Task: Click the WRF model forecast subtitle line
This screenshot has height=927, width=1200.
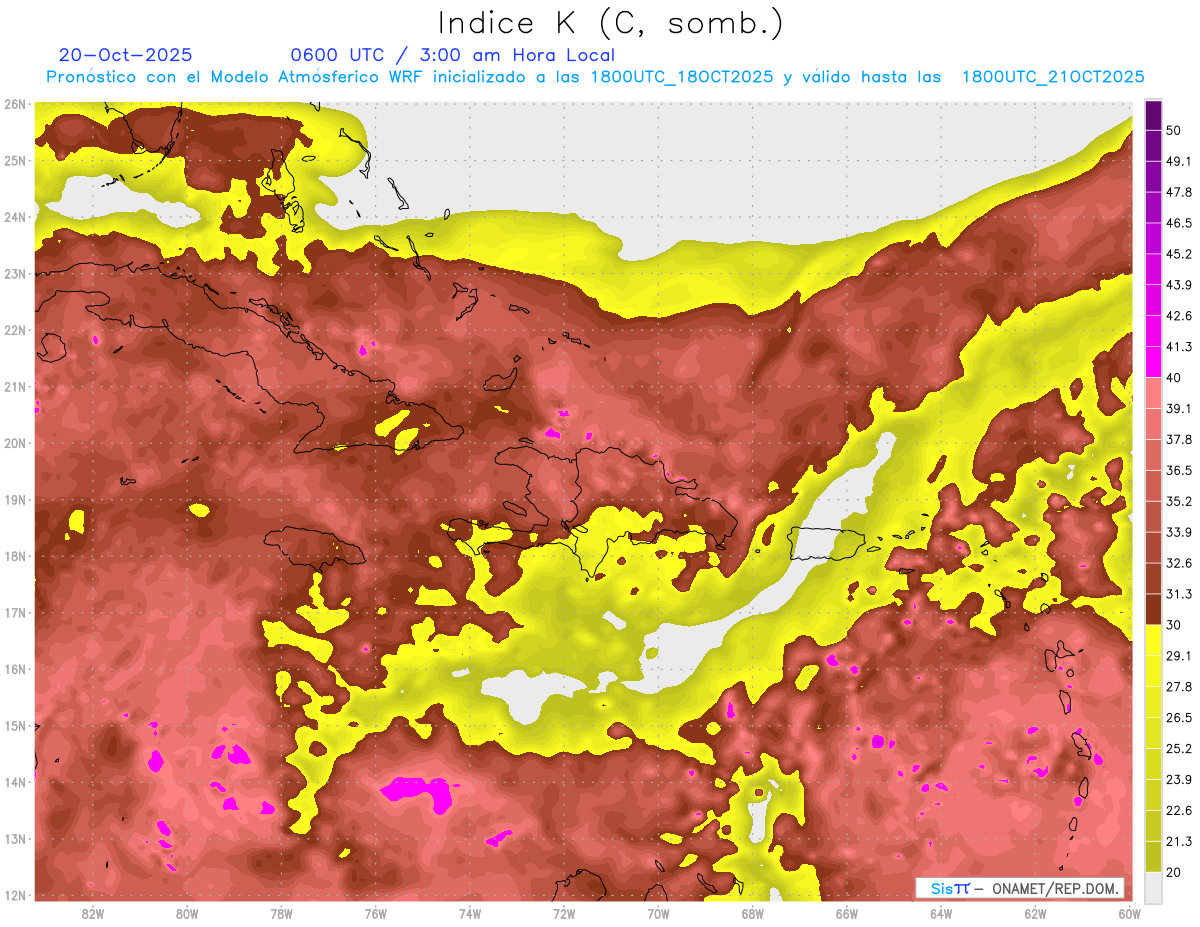Action: click(x=595, y=77)
